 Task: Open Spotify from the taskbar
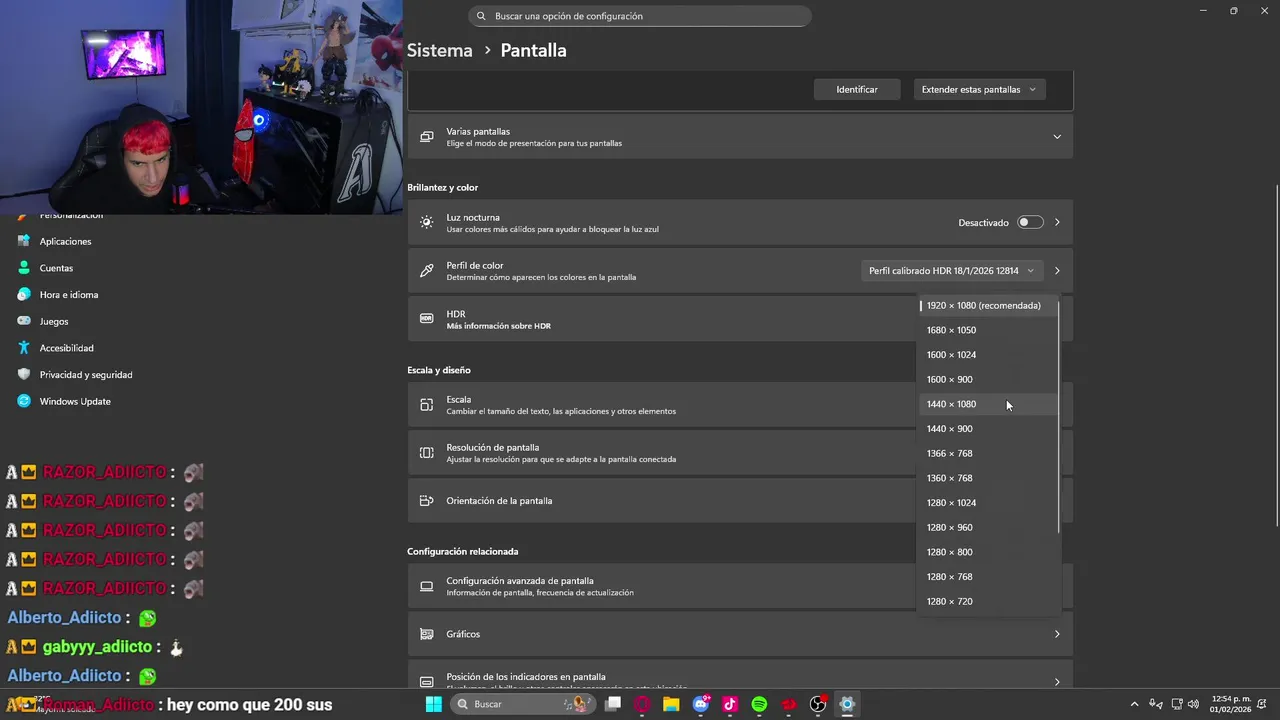click(x=759, y=704)
